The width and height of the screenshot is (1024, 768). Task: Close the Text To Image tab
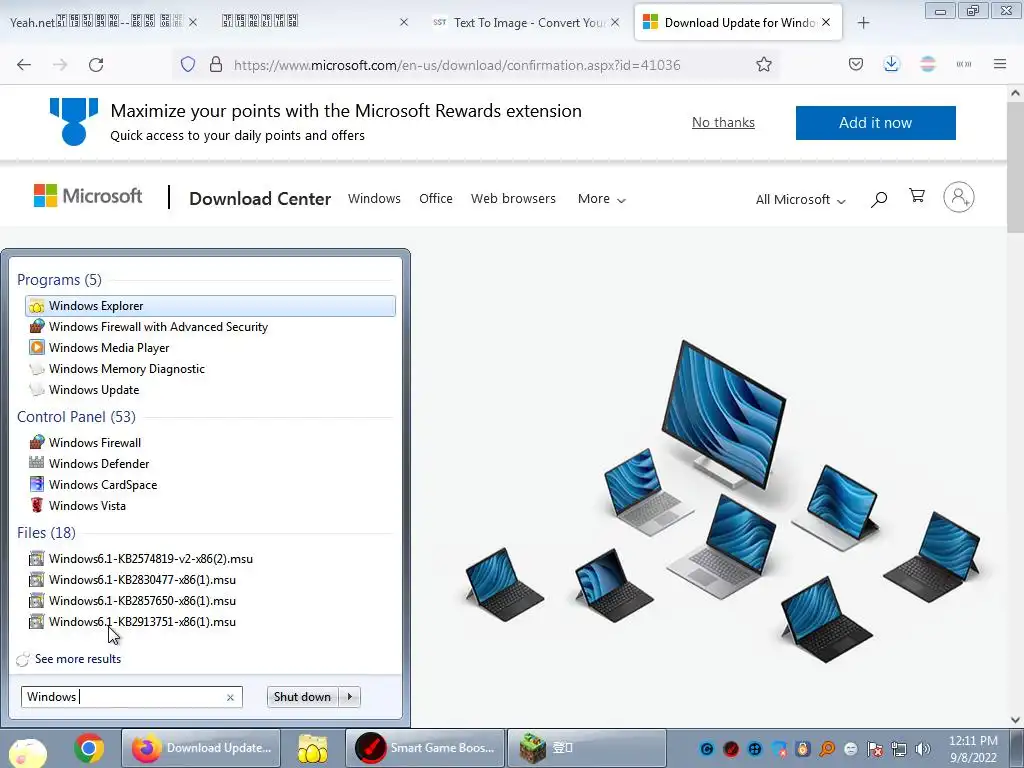[x=615, y=22]
